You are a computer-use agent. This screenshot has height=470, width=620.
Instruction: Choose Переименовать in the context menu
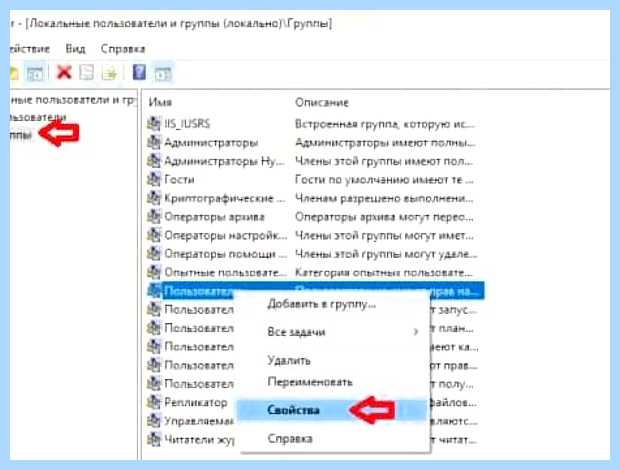(310, 382)
